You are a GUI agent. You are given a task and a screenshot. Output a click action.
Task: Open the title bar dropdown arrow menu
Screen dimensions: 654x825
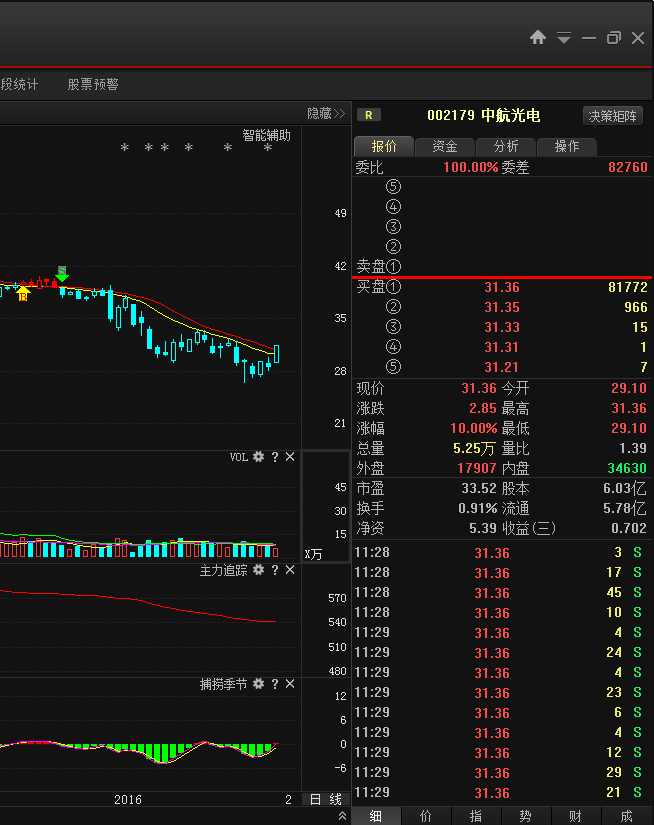click(564, 38)
